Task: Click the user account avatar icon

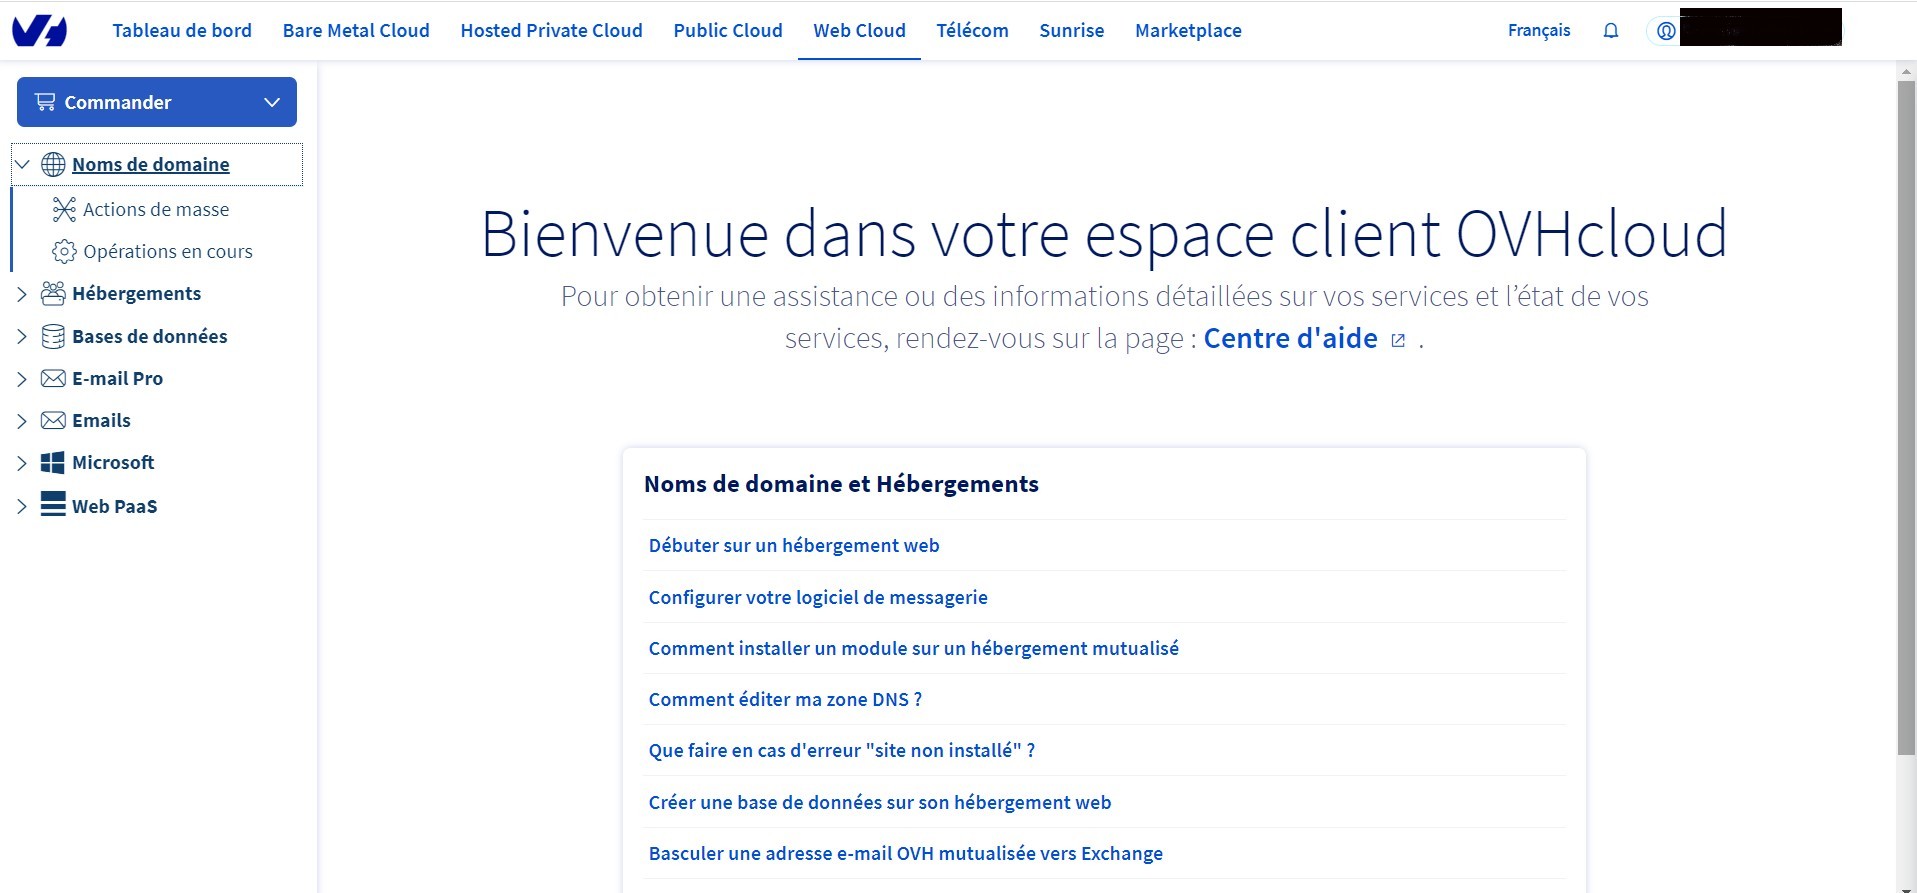Action: coord(1665,31)
